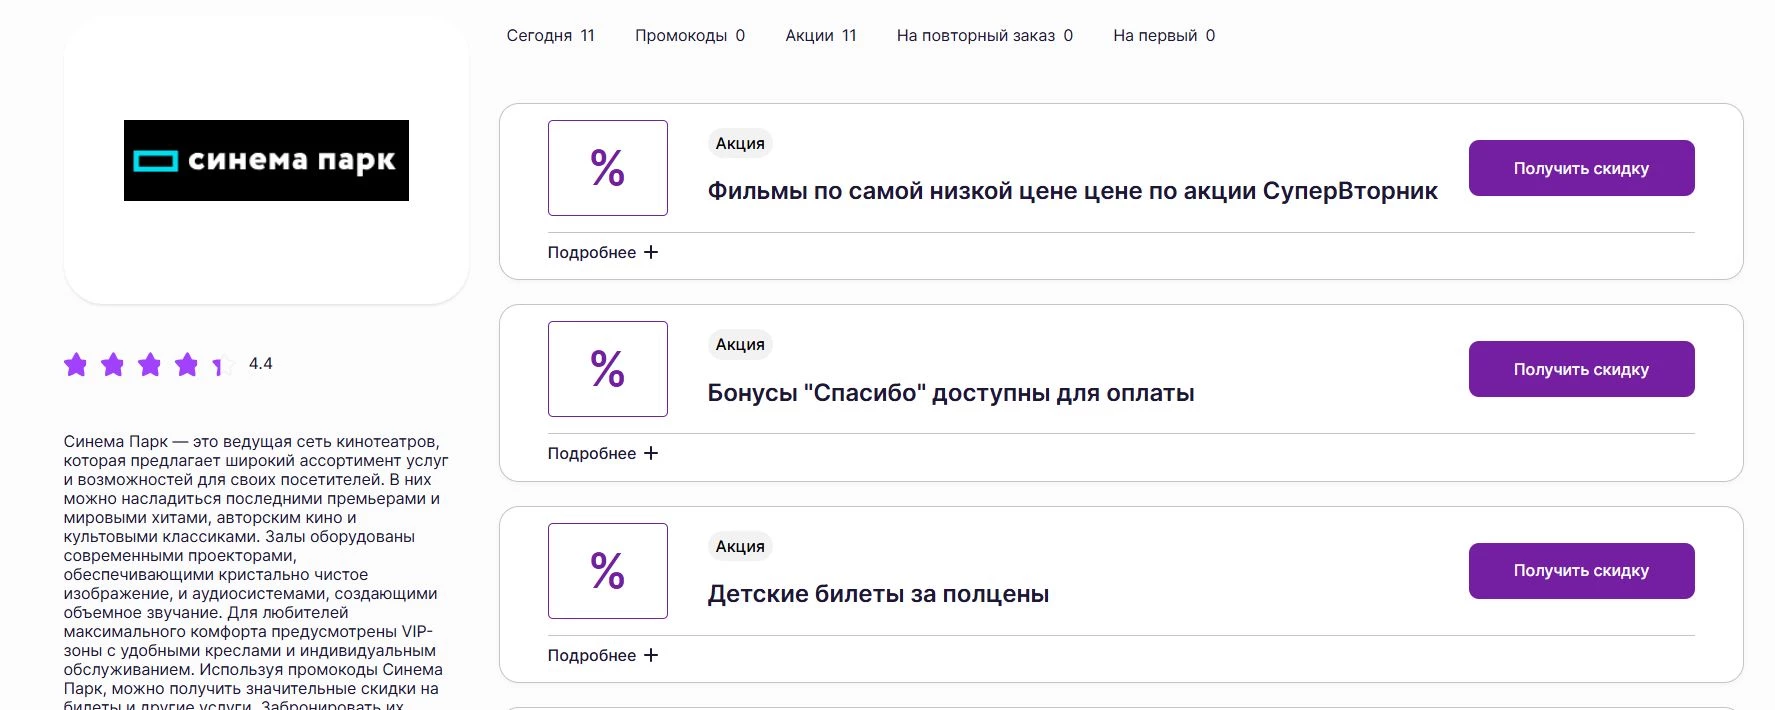The width and height of the screenshot is (1775, 710).
Task: Open the На повторный заказ tab
Action: 985,35
